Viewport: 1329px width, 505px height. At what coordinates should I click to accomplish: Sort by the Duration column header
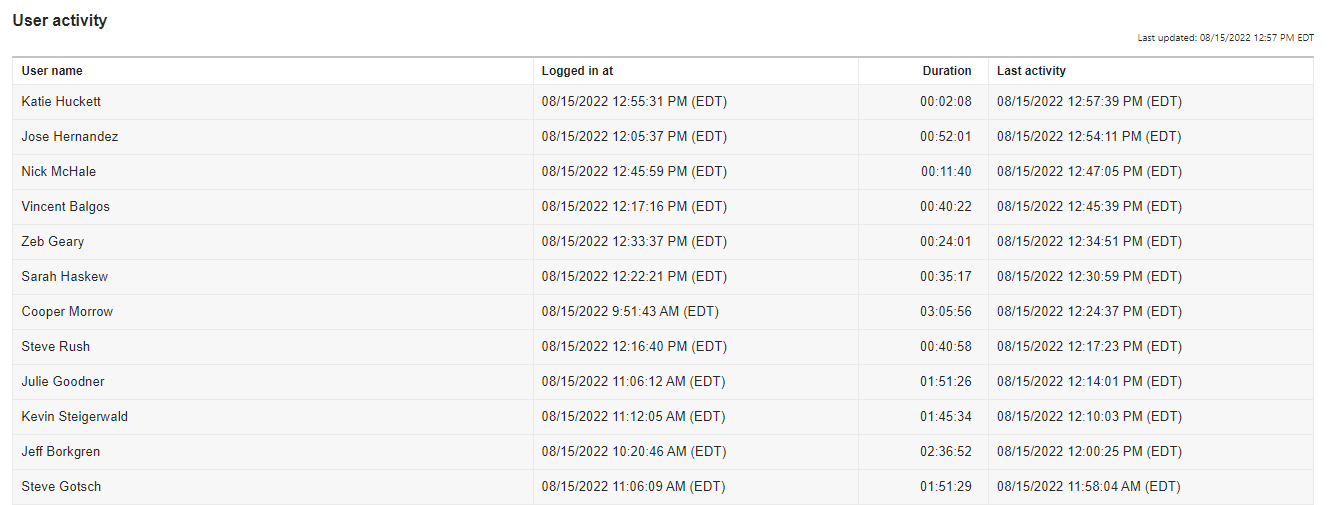946,71
